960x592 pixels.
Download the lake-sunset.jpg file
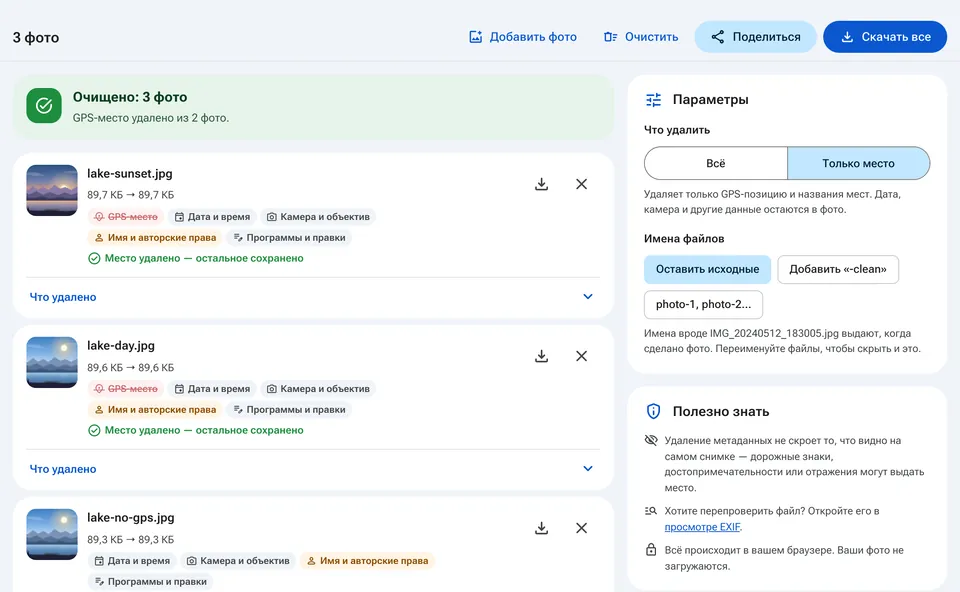pyautogui.click(x=541, y=184)
